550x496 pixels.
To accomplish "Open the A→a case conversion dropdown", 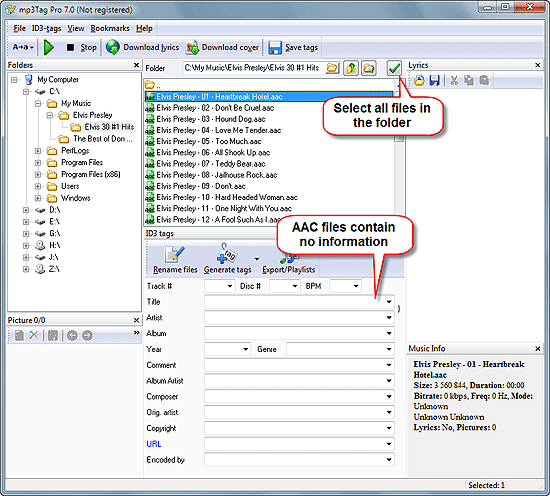I will coord(23,47).
